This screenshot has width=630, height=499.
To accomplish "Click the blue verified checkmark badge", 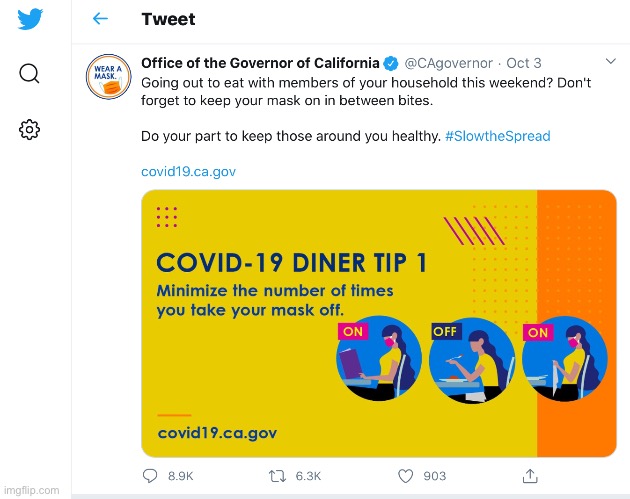I will [x=392, y=63].
